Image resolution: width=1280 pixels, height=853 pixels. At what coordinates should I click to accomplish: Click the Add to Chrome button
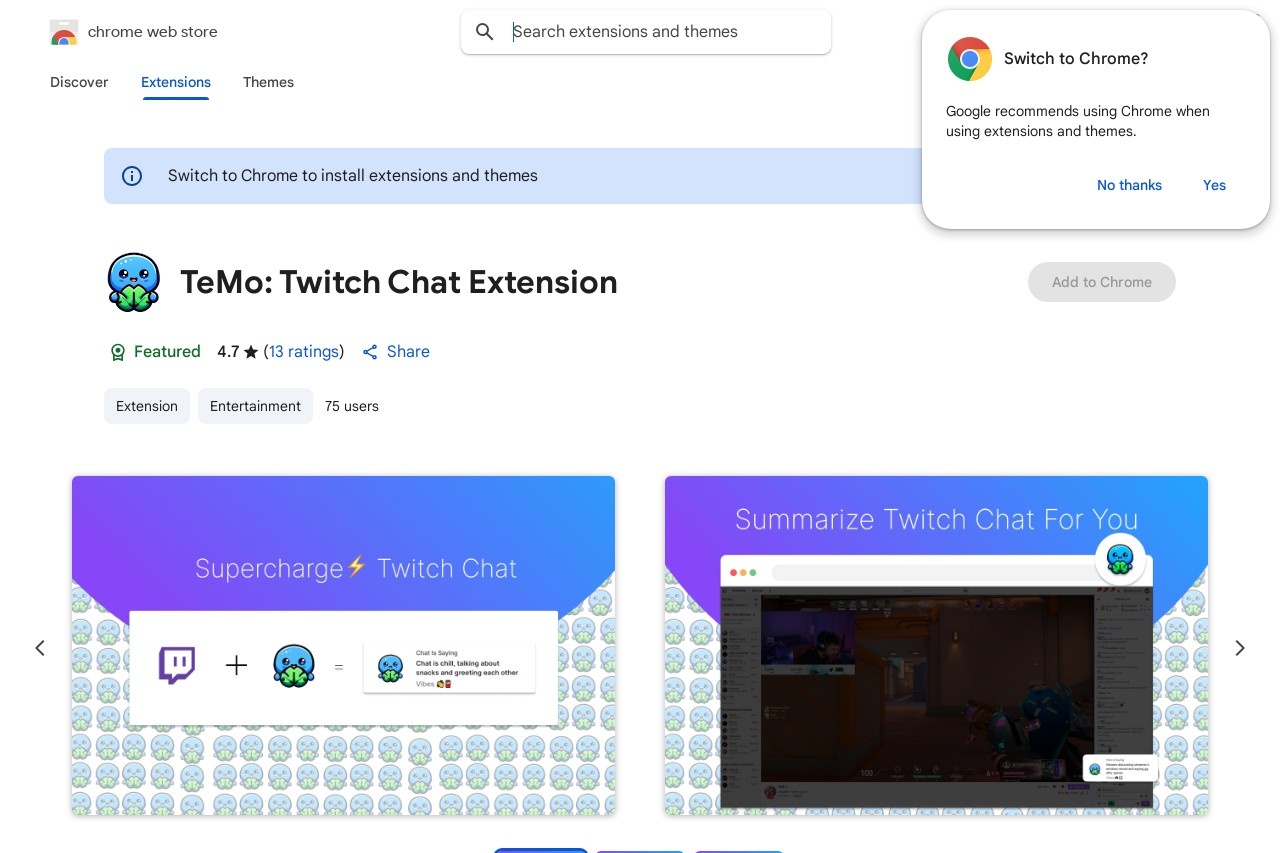coord(1102,282)
